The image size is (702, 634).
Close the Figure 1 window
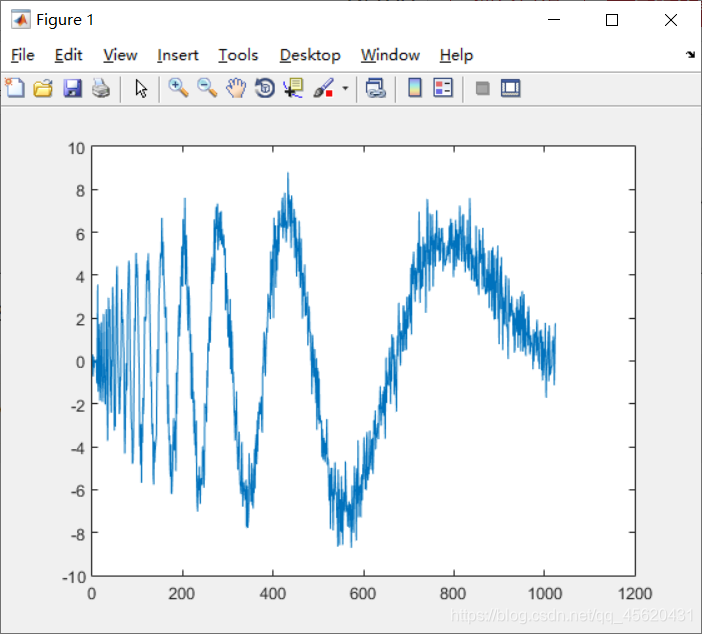671,20
